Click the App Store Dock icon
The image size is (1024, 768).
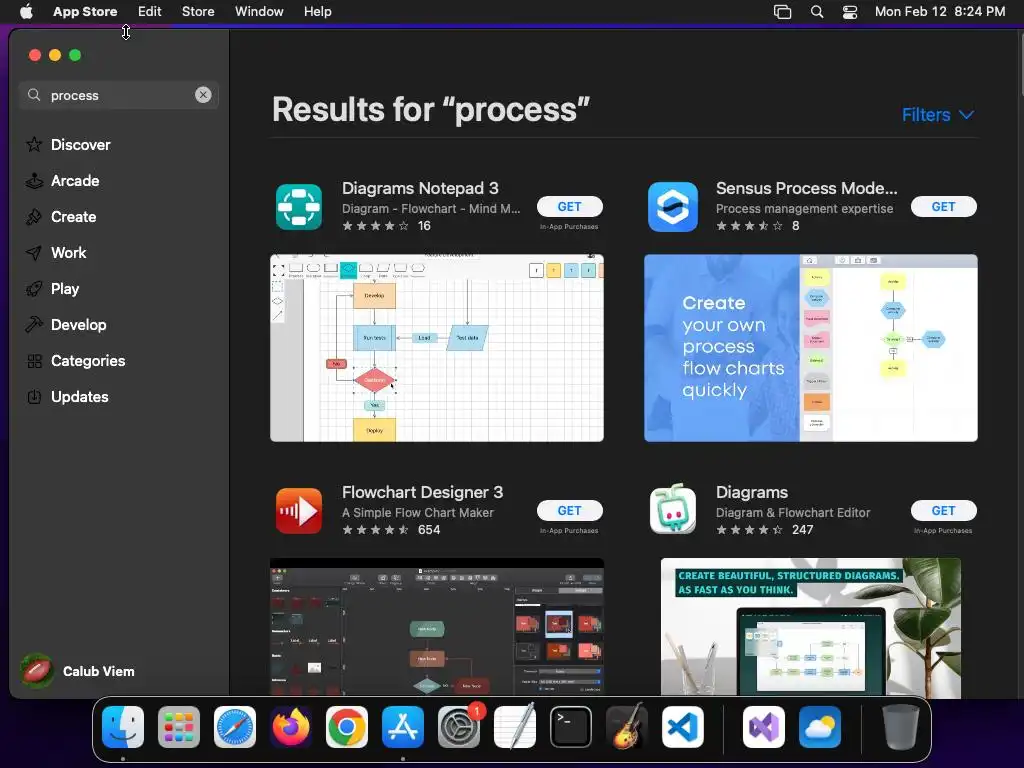coord(403,727)
